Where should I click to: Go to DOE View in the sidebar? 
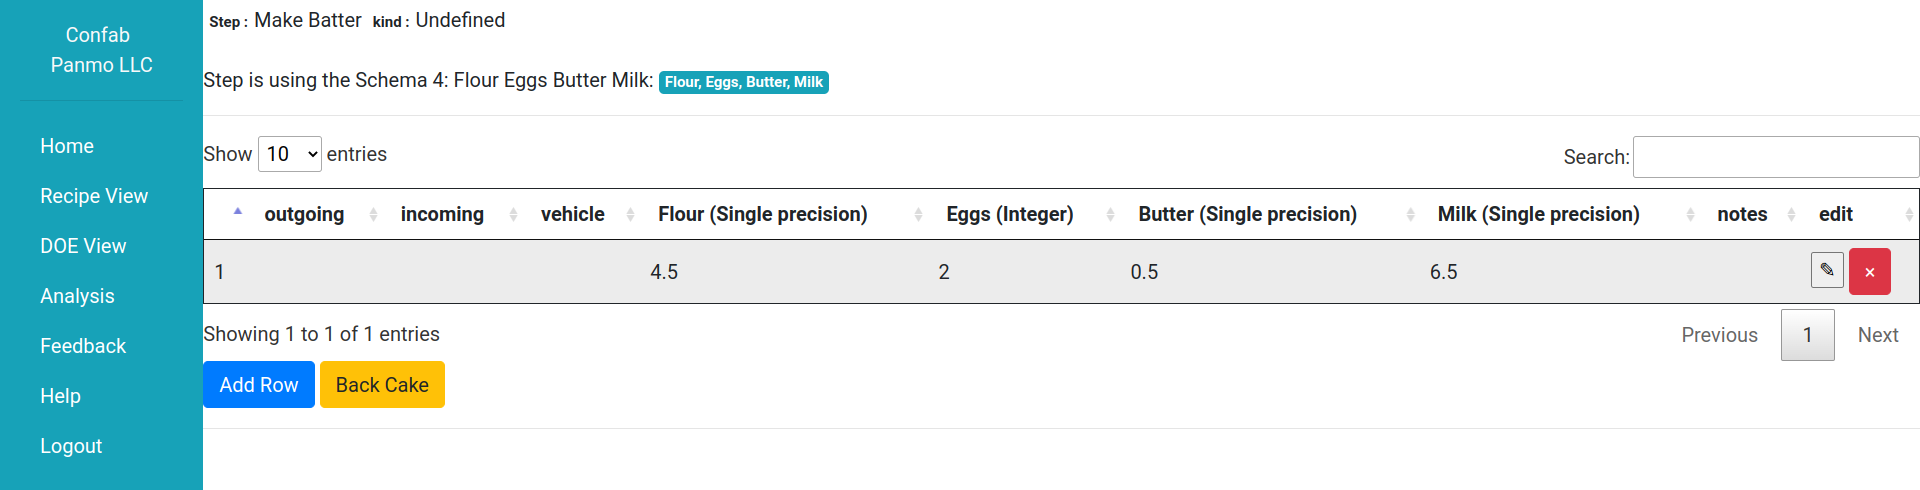coord(83,246)
